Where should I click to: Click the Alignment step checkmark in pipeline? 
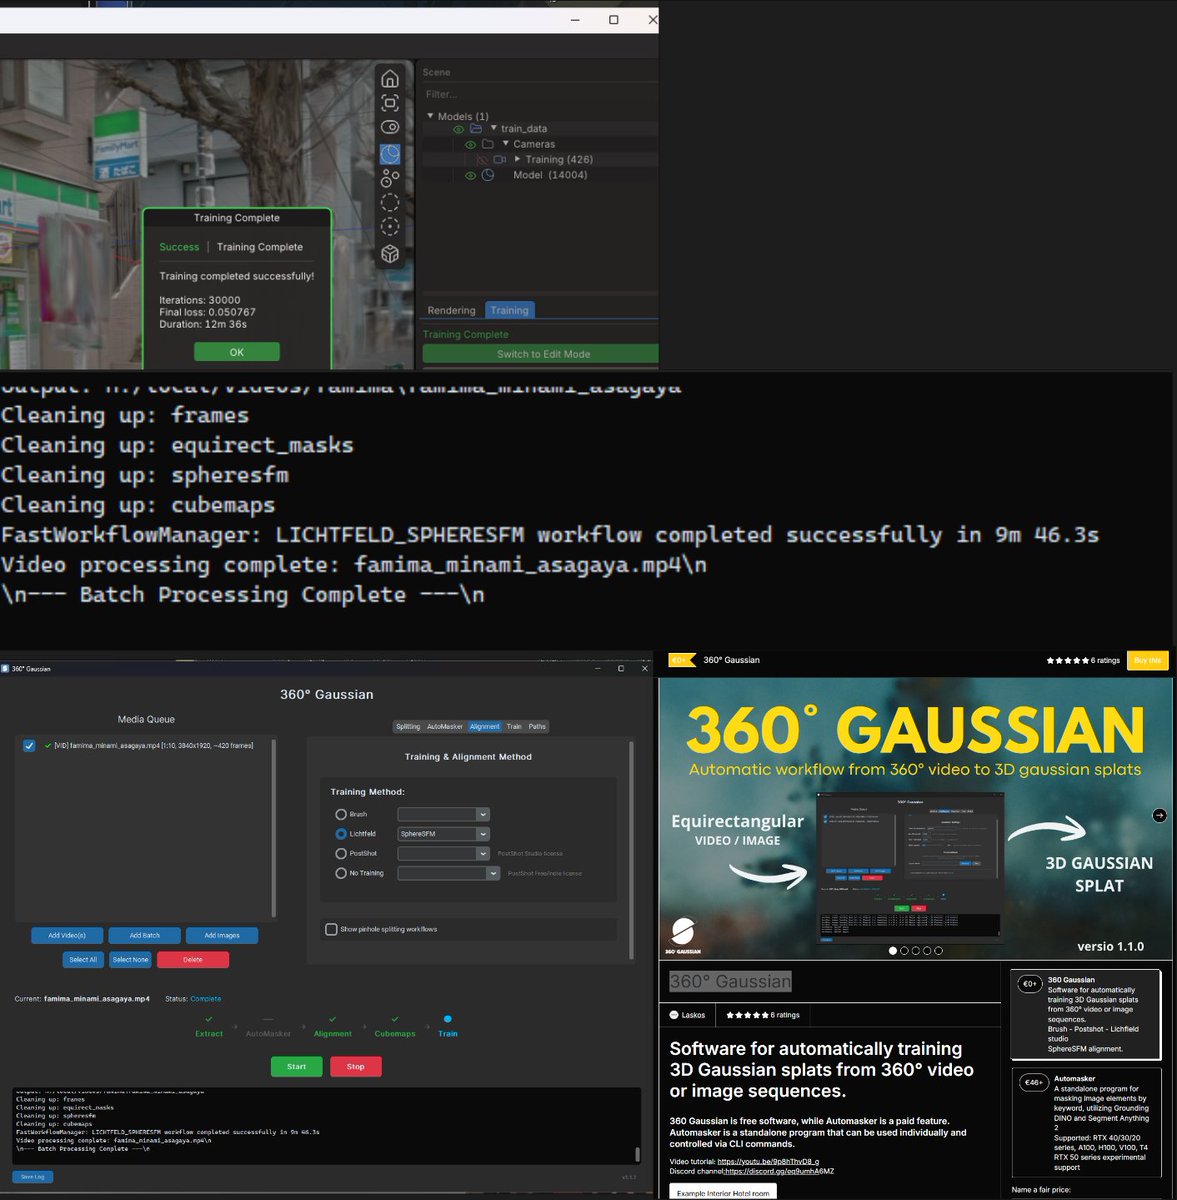[x=333, y=1019]
